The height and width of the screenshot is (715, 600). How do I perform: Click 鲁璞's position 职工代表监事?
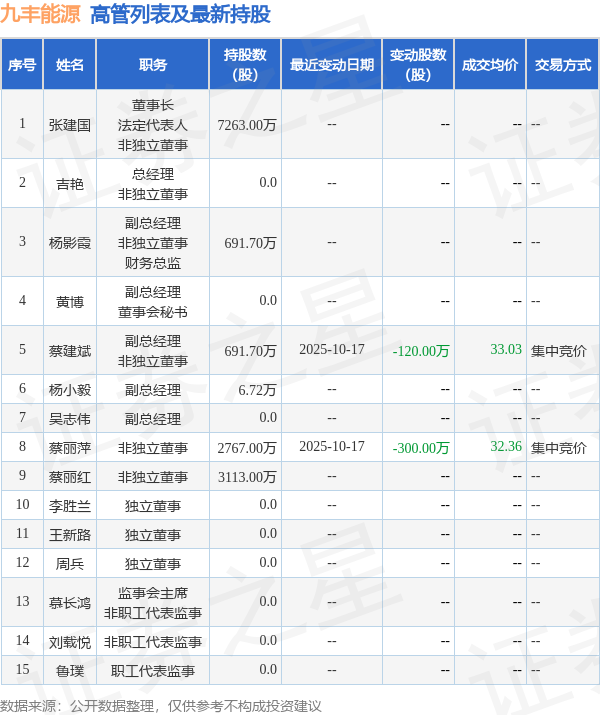pos(153,671)
